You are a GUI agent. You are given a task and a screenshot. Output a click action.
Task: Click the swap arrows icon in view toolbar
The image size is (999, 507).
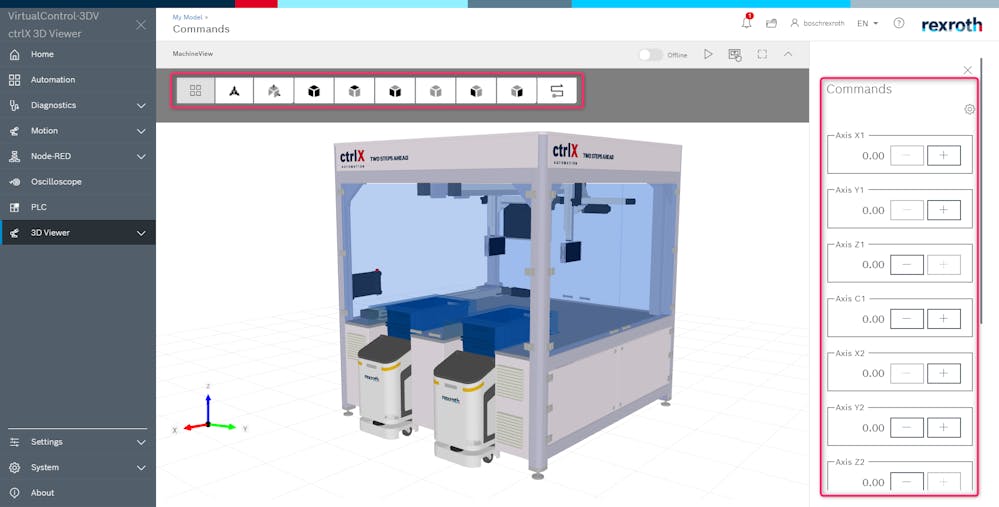pyautogui.click(x=557, y=91)
